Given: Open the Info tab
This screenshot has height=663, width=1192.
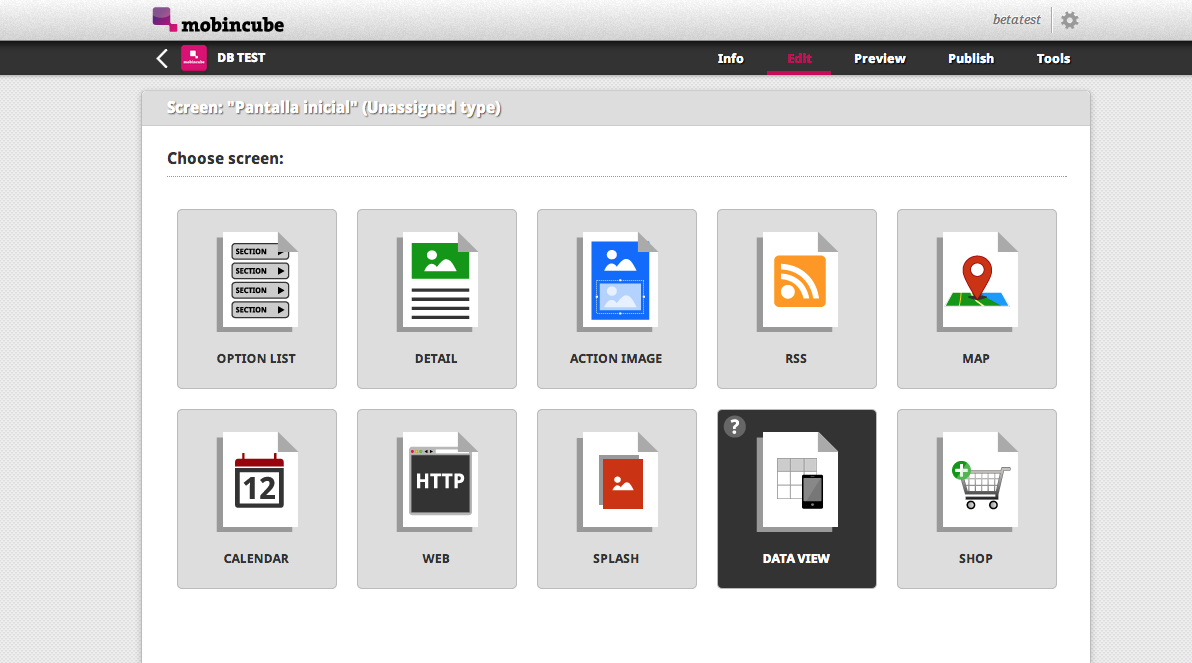Looking at the screenshot, I should [731, 59].
